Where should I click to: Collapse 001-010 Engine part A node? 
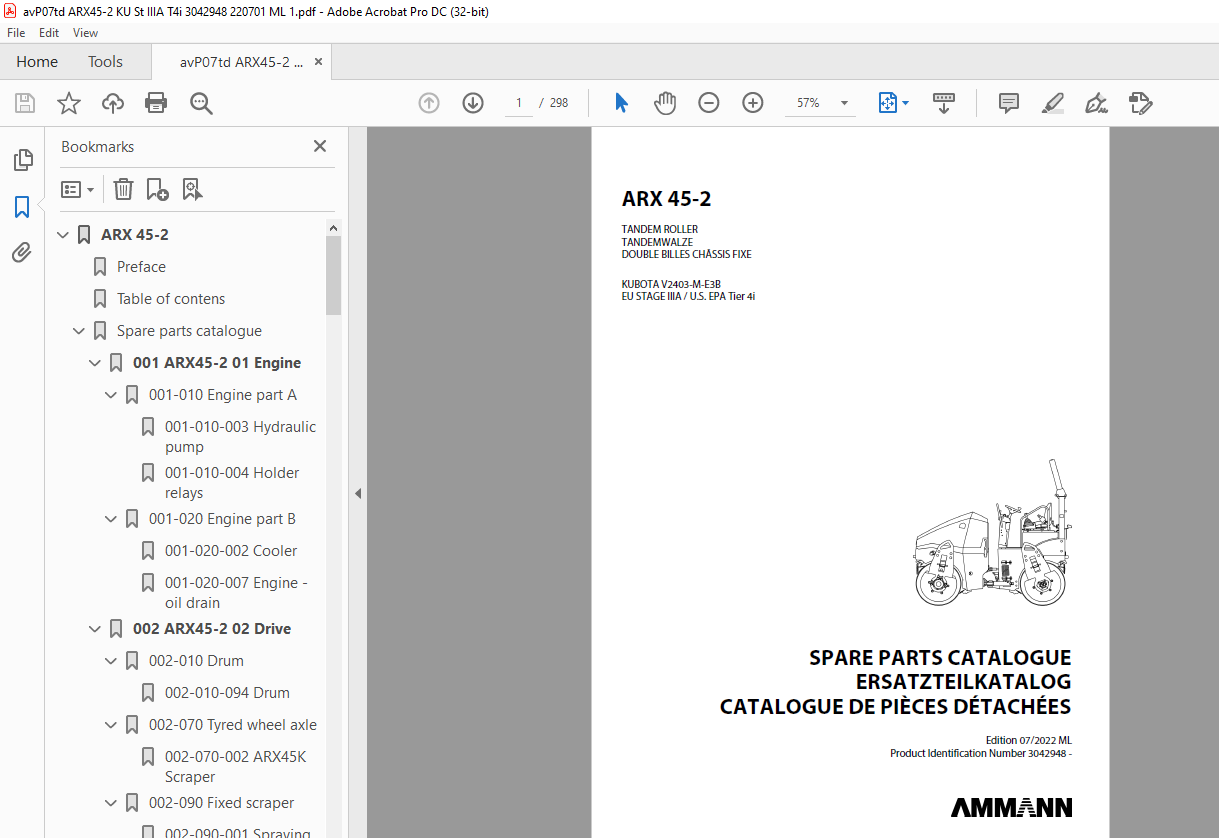[x=111, y=395]
